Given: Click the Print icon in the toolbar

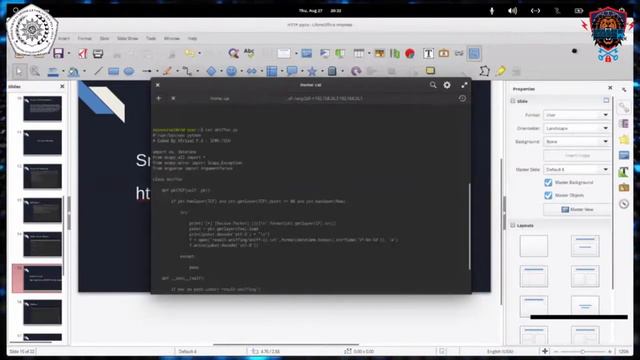Looking at the screenshot, I should (98, 53).
